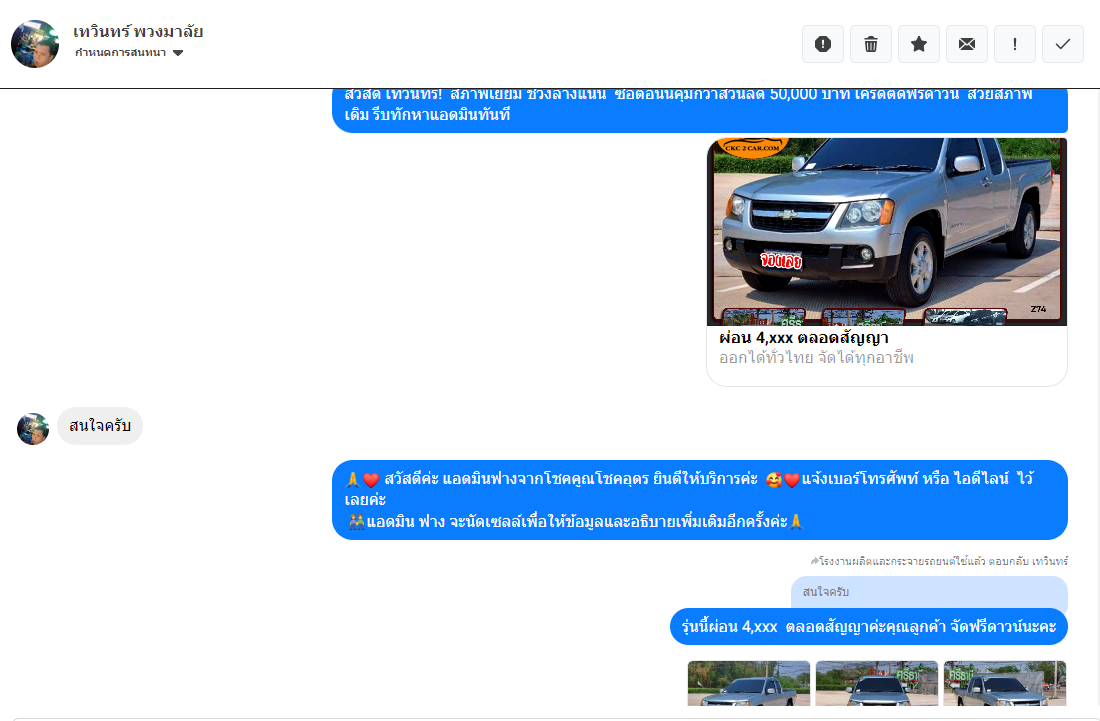Screen dimensions: 1100x721
Task: Click dropdown arrow next to กำหนดการสนทนา
Action: pyautogui.click(x=178, y=53)
